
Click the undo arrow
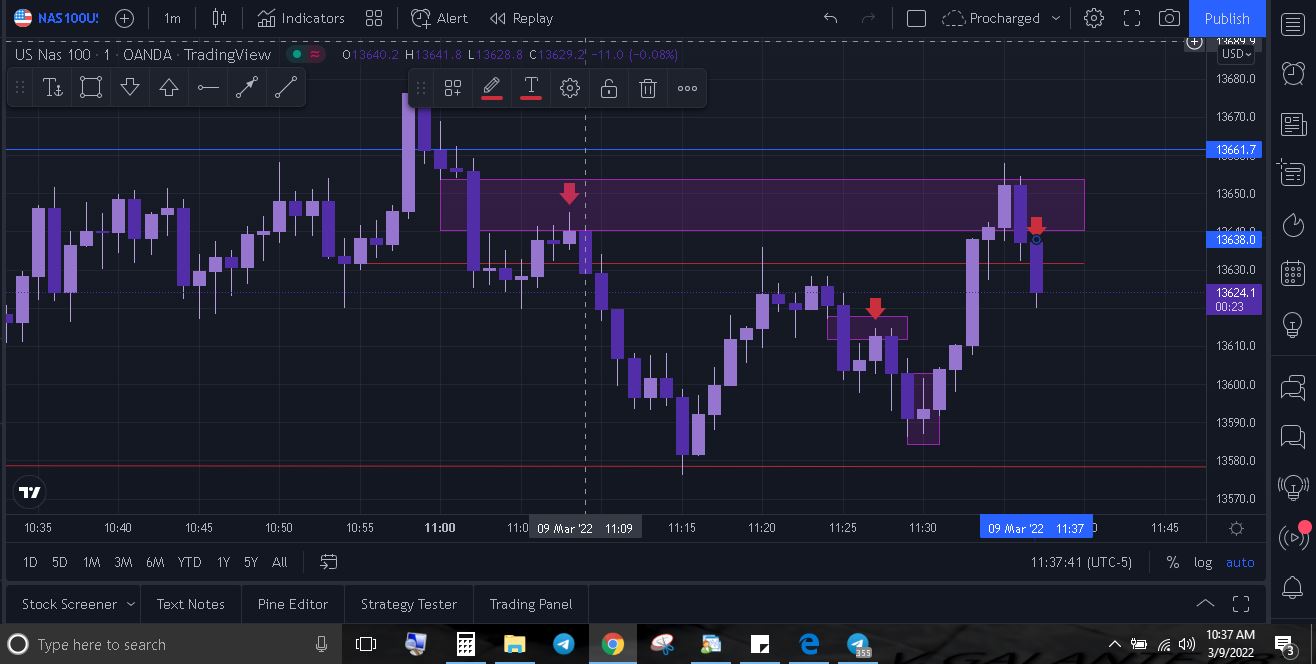point(830,18)
